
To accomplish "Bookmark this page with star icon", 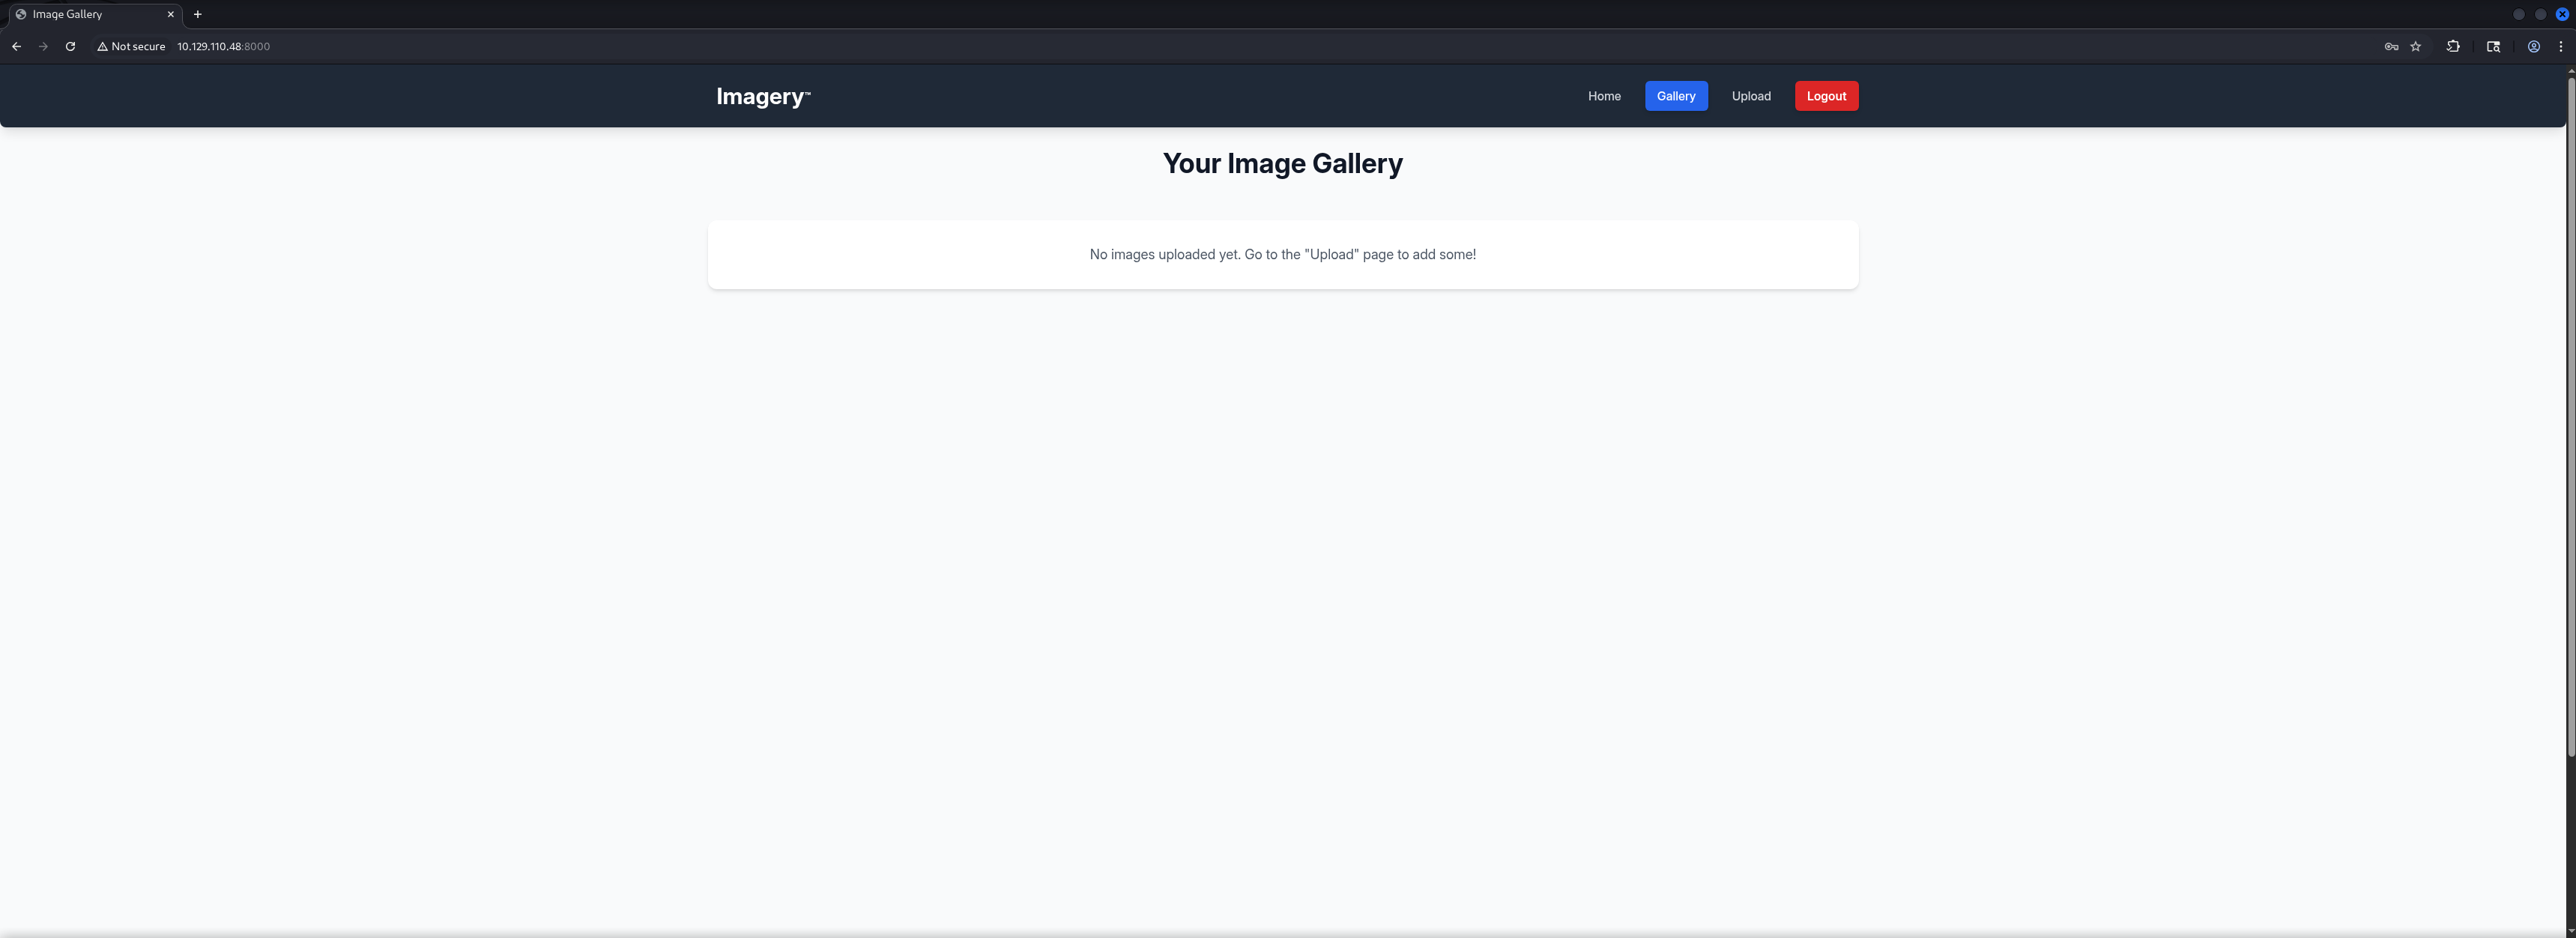I will (2415, 46).
